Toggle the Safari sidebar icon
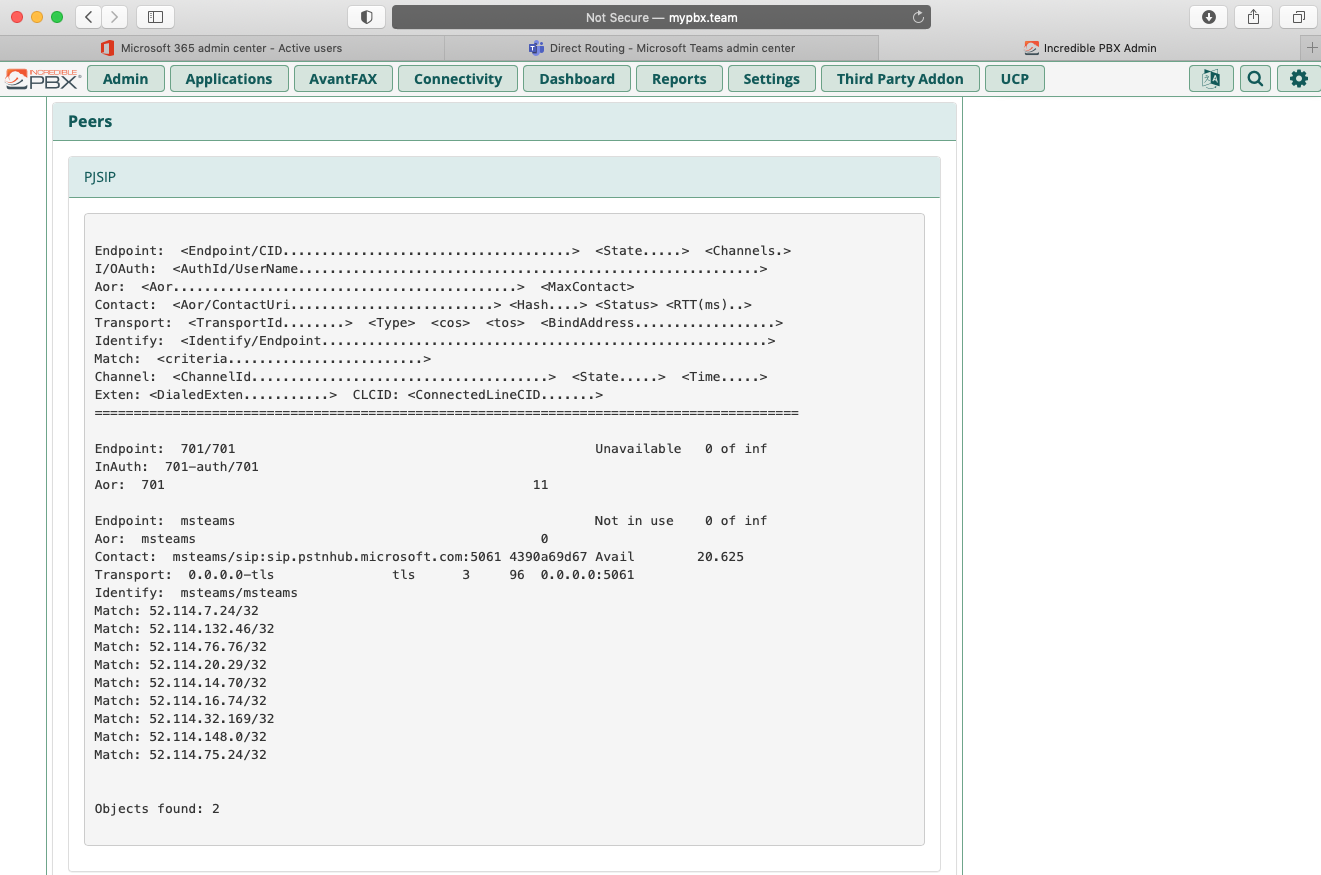 (x=155, y=17)
